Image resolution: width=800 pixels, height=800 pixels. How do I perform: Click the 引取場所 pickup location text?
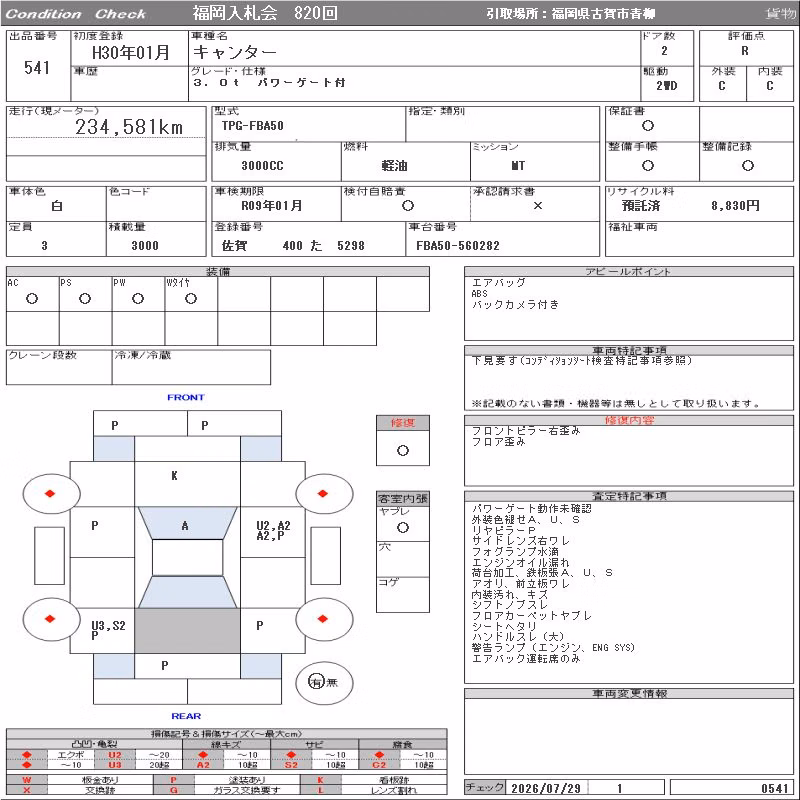click(x=570, y=14)
